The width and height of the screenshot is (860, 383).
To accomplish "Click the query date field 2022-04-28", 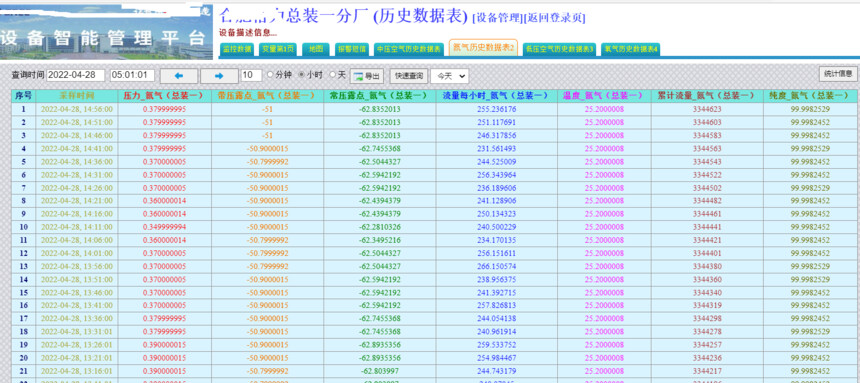I will coord(76,75).
